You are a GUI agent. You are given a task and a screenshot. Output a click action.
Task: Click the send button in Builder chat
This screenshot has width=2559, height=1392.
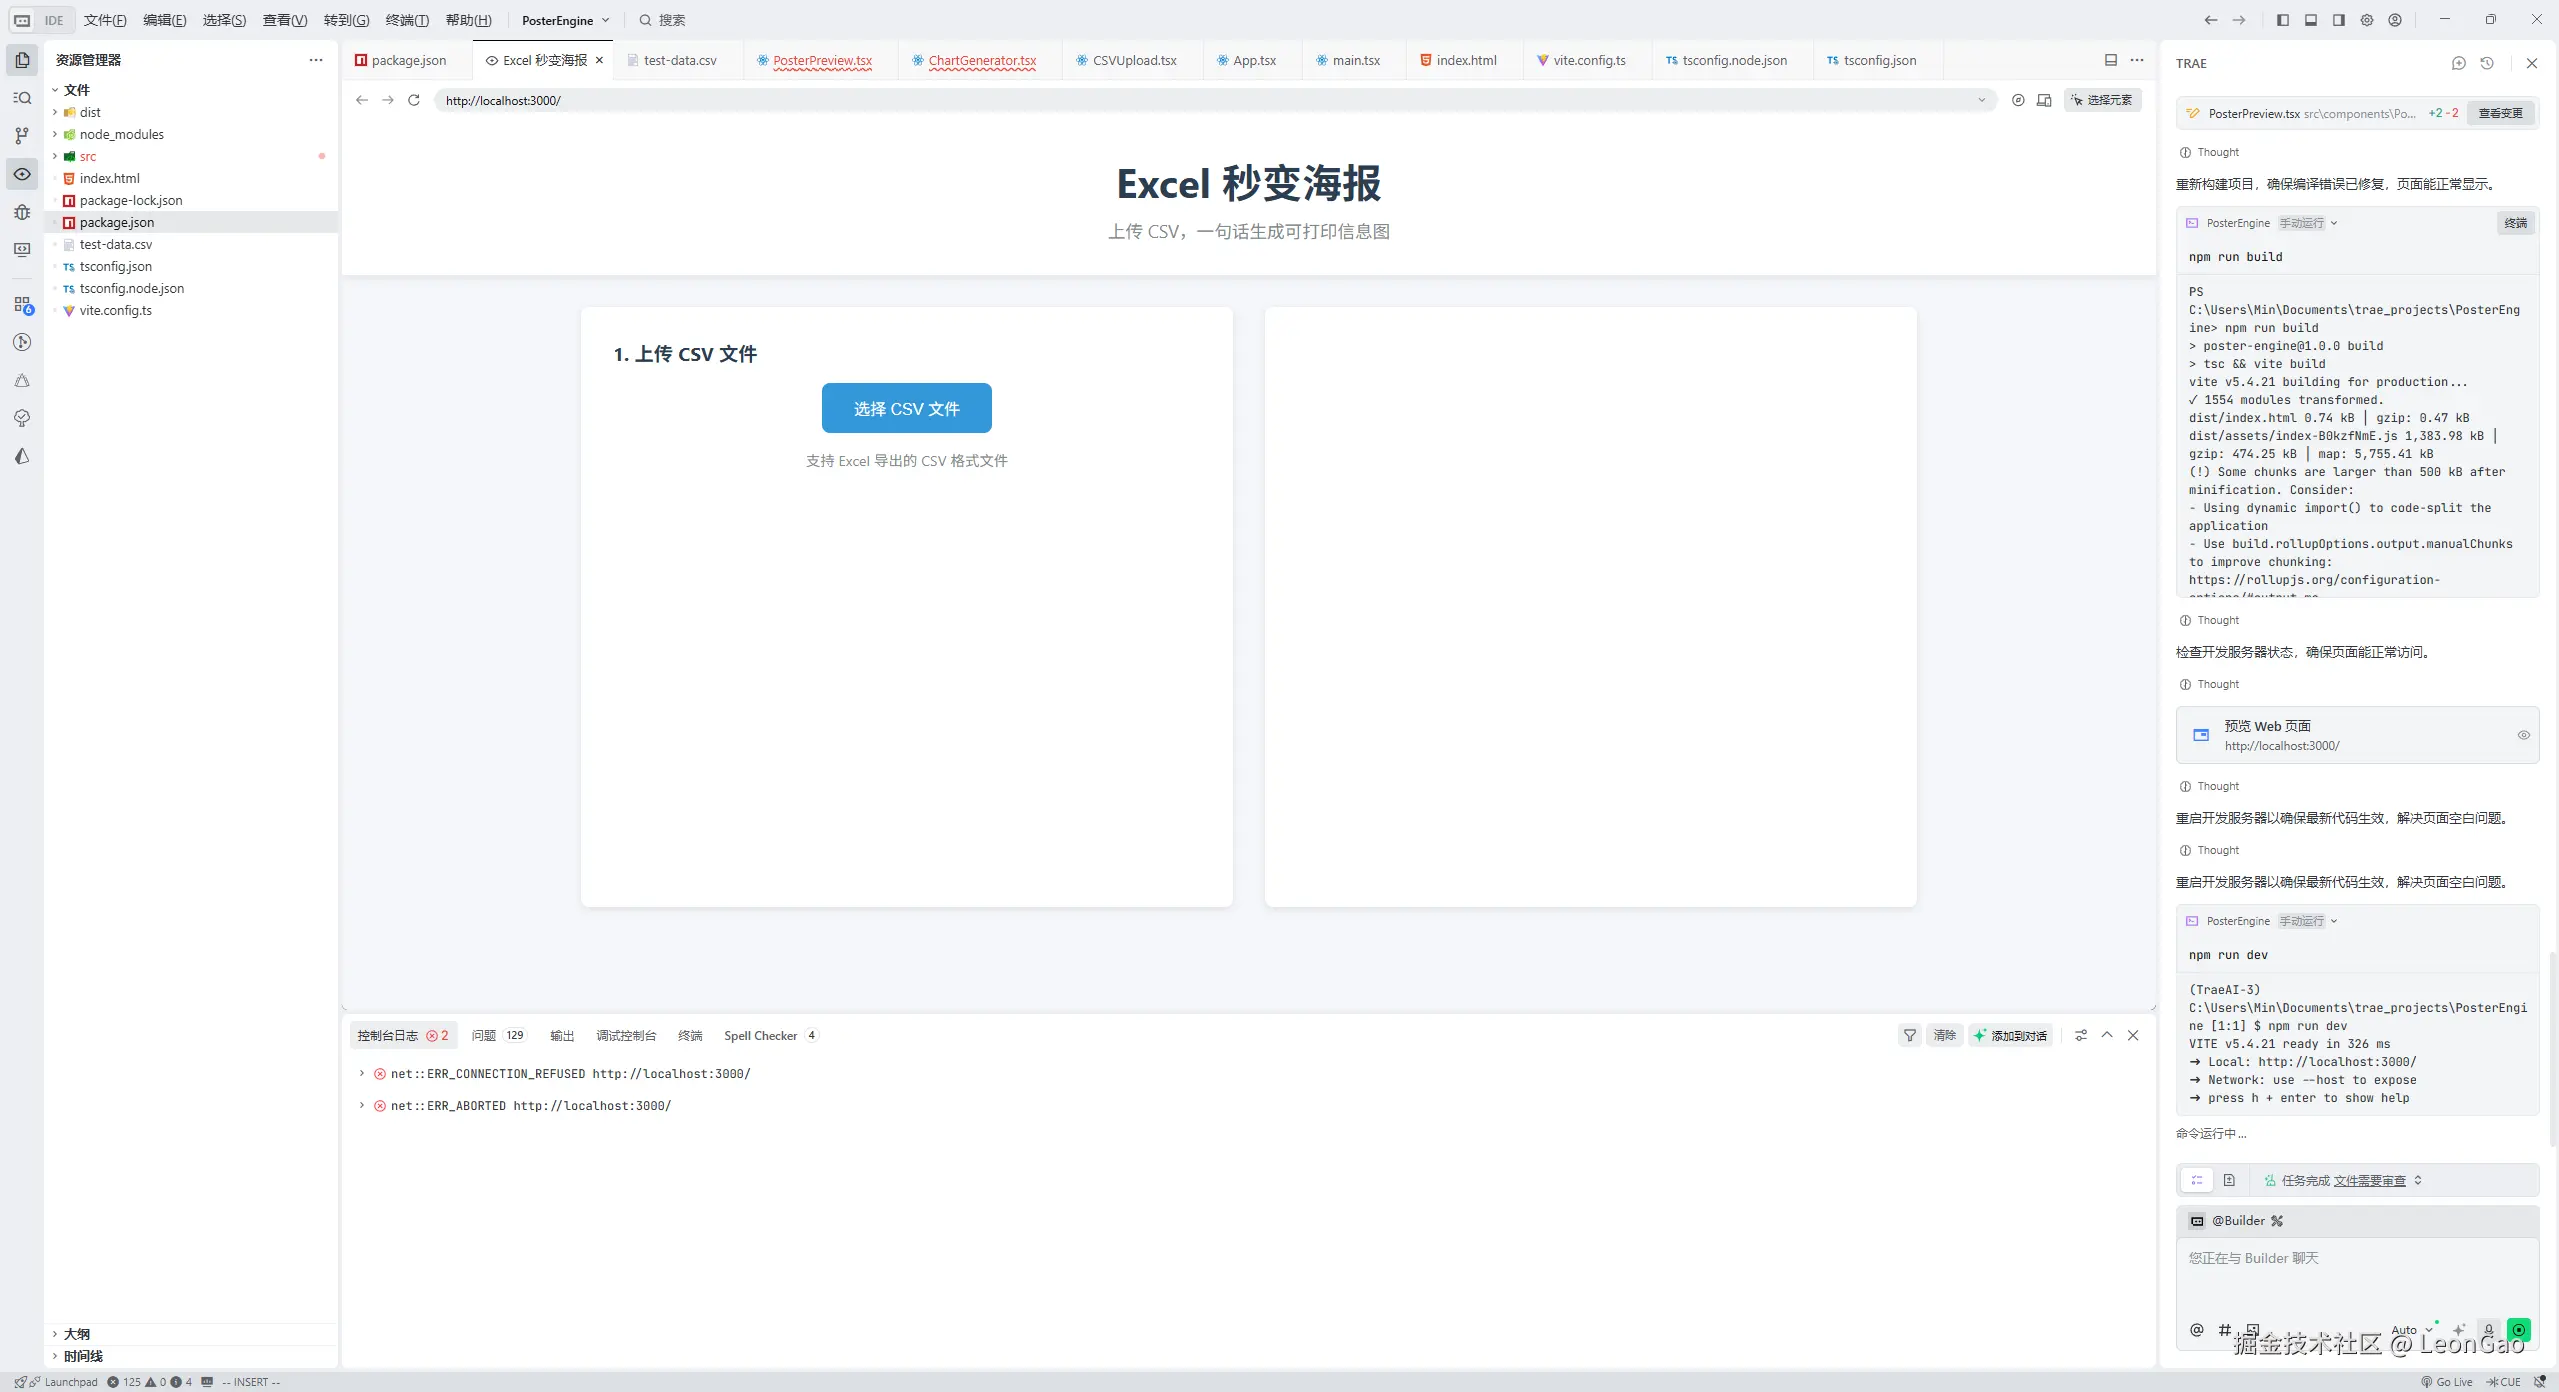pyautogui.click(x=2519, y=1330)
